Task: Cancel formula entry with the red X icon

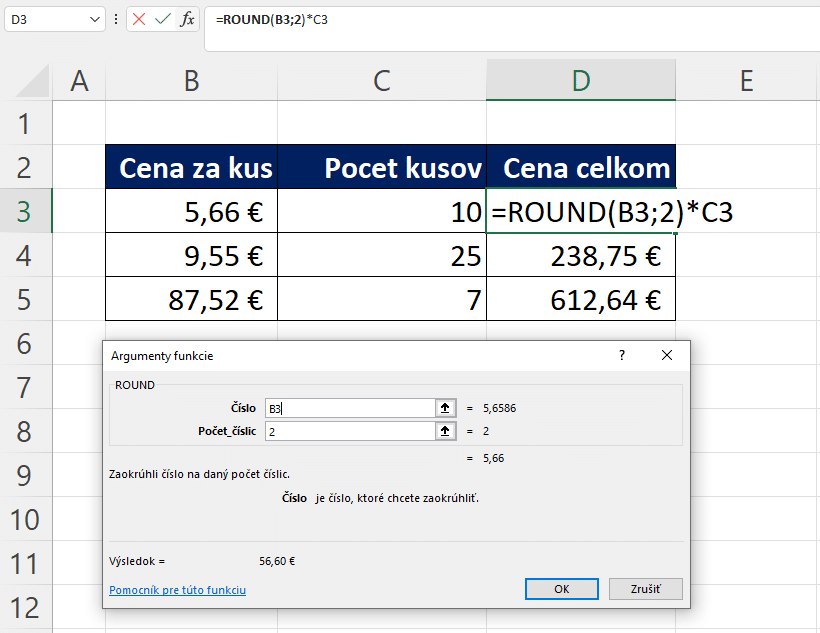Action: click(139, 19)
